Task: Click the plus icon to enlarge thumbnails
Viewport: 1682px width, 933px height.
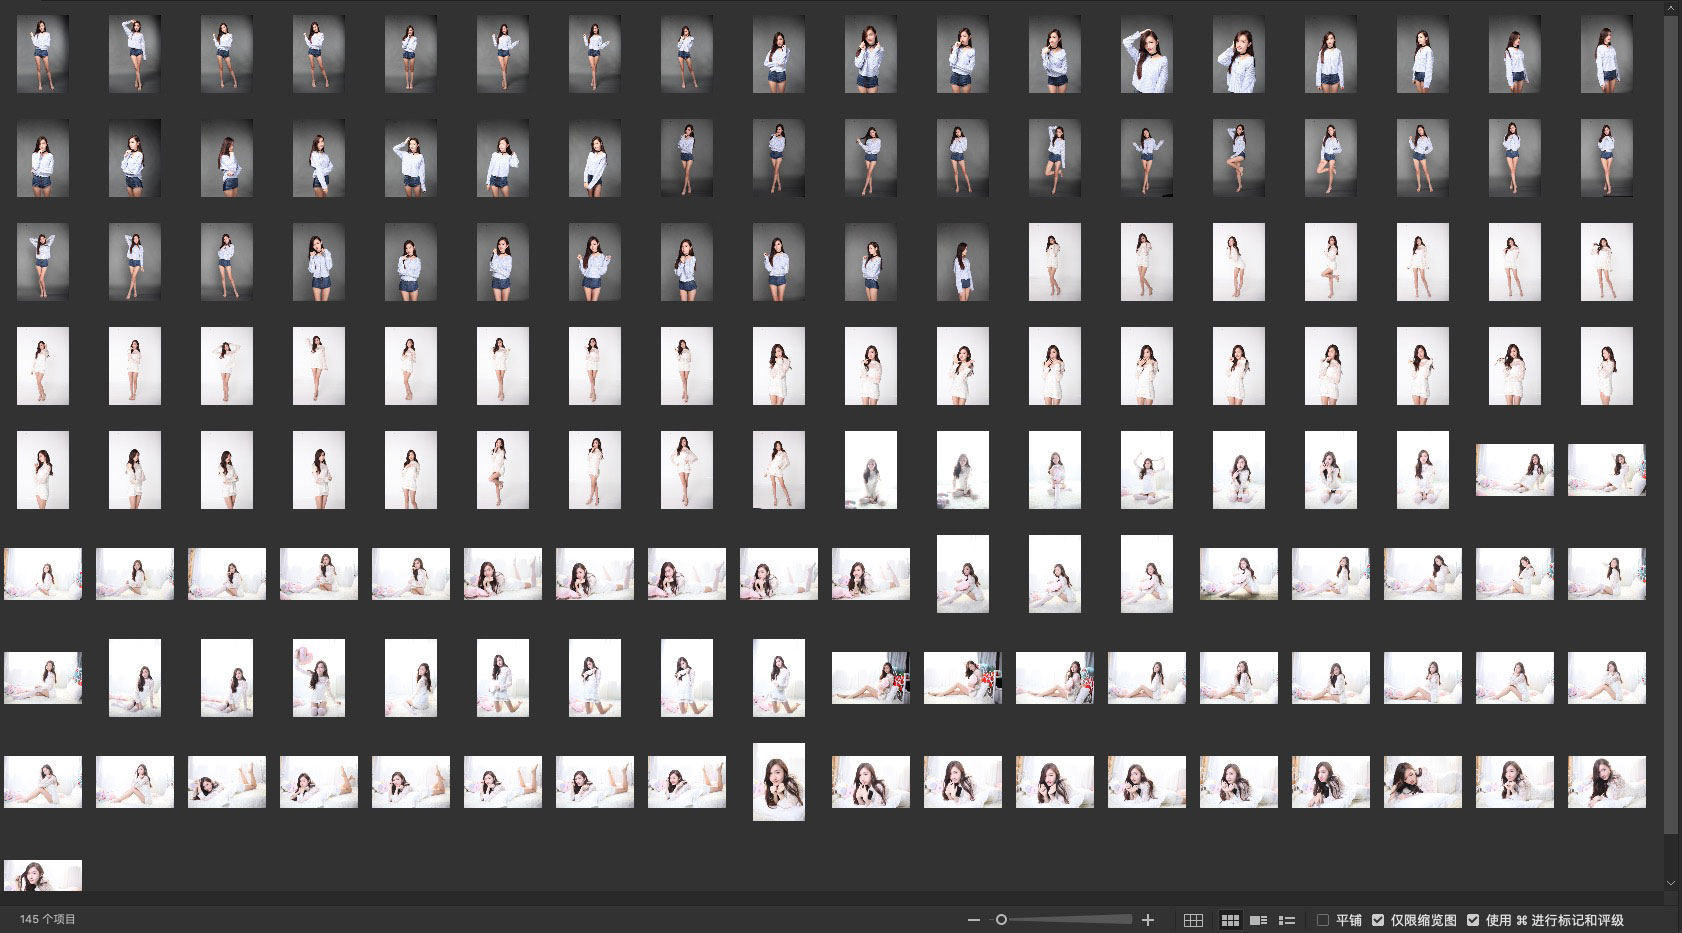Action: point(1148,920)
